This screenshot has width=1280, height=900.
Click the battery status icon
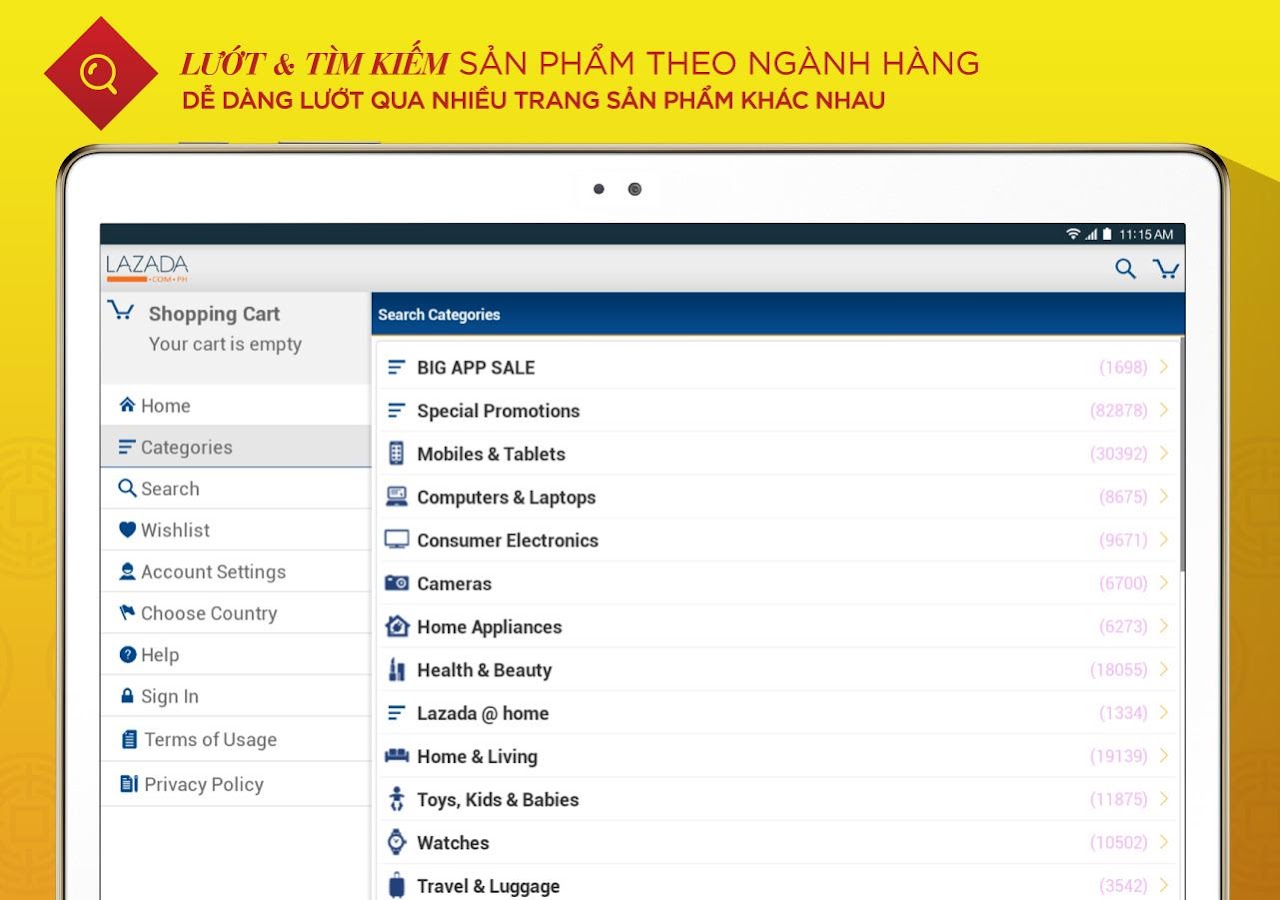(1107, 234)
